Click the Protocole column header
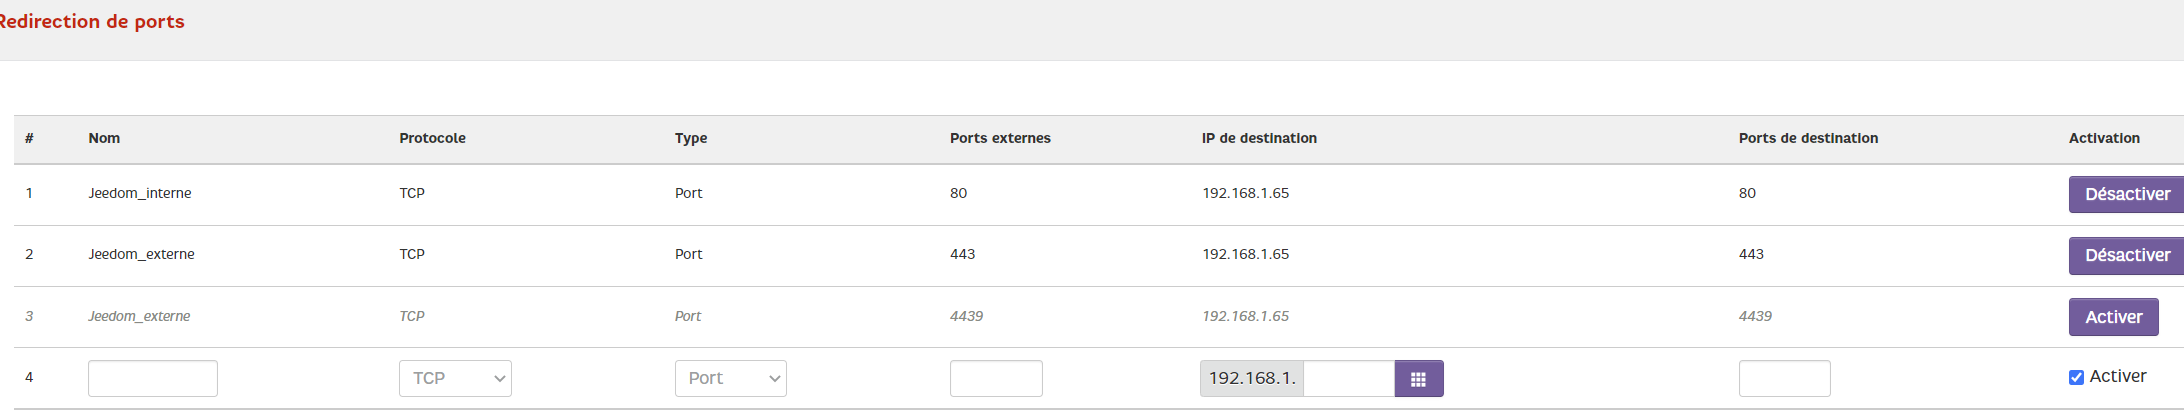 [432, 138]
